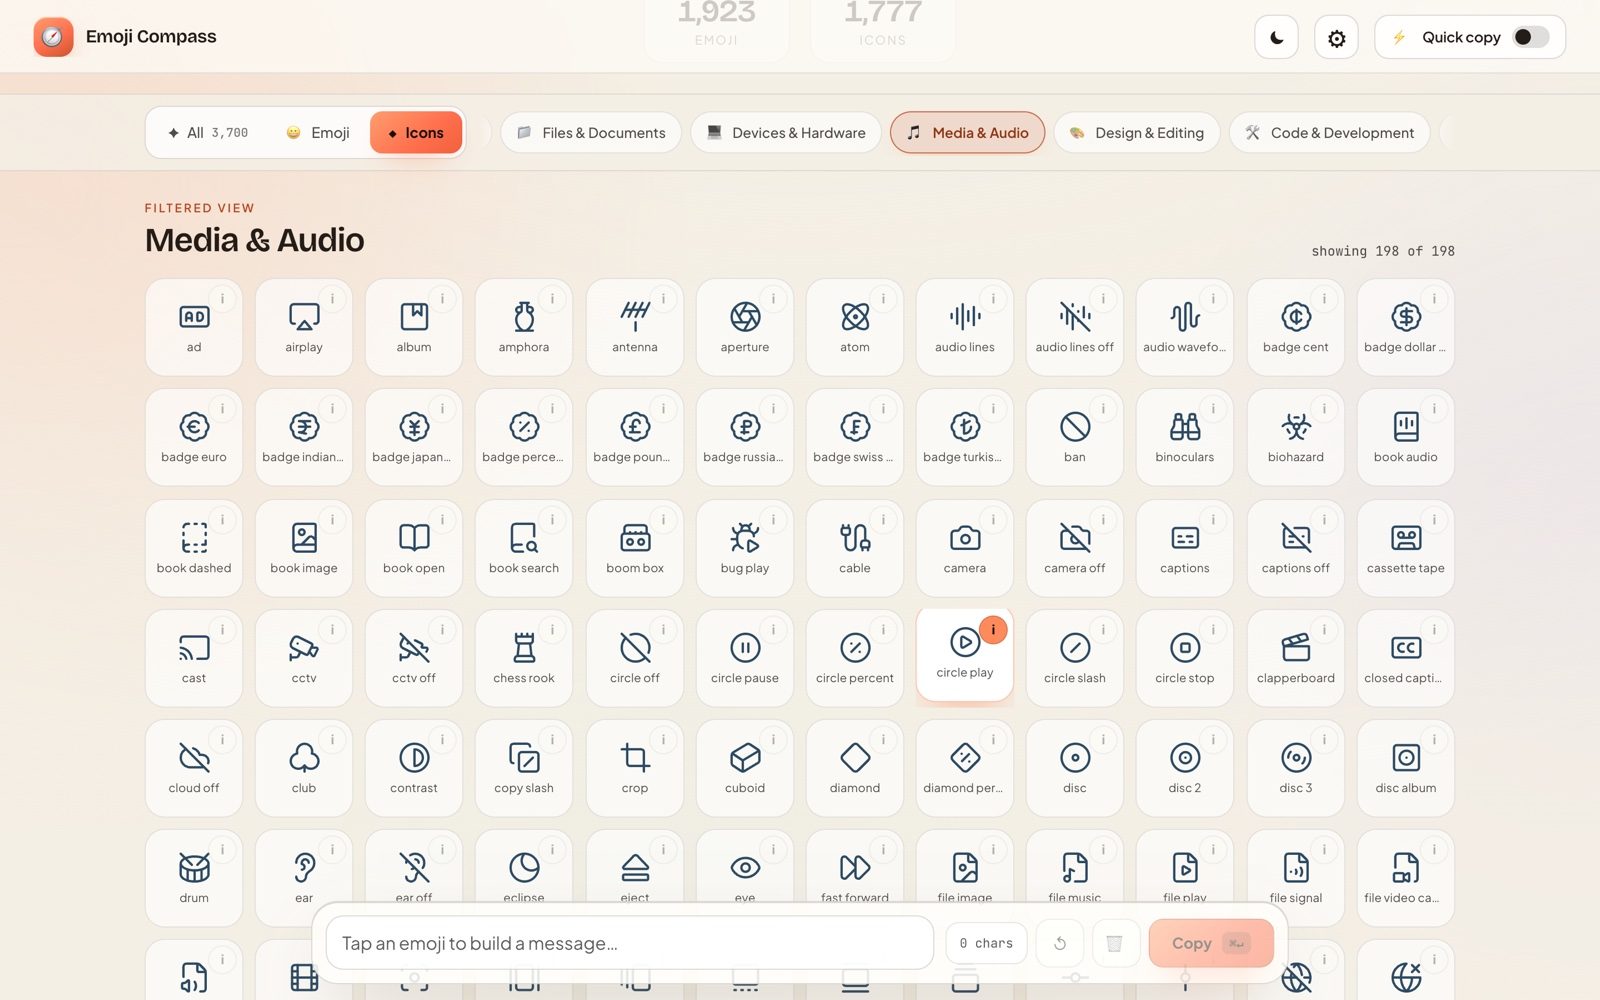Click the "0 chars" counter
The width and height of the screenshot is (1600, 1000).
click(x=986, y=943)
